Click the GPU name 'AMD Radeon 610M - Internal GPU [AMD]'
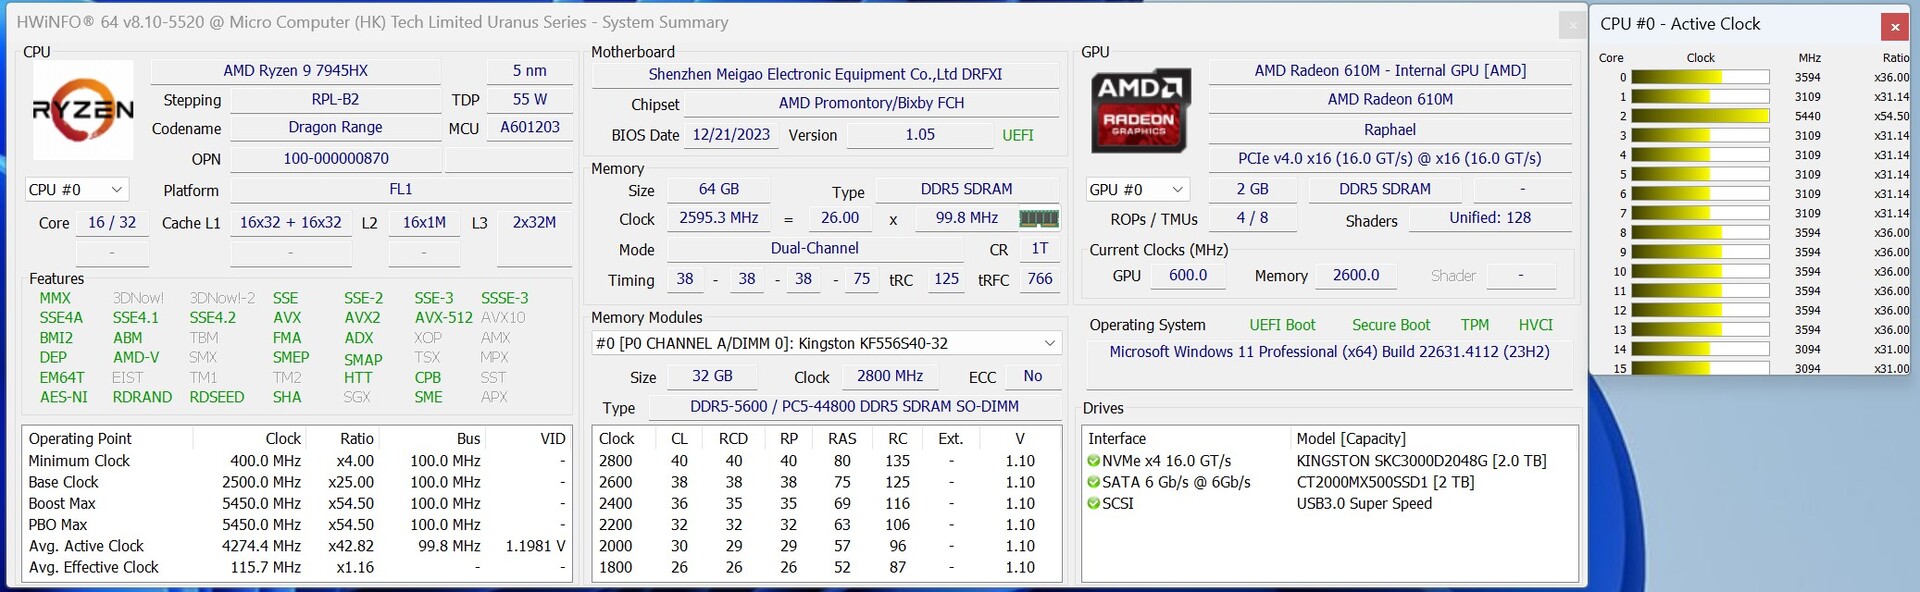The image size is (1920, 592). point(1390,71)
